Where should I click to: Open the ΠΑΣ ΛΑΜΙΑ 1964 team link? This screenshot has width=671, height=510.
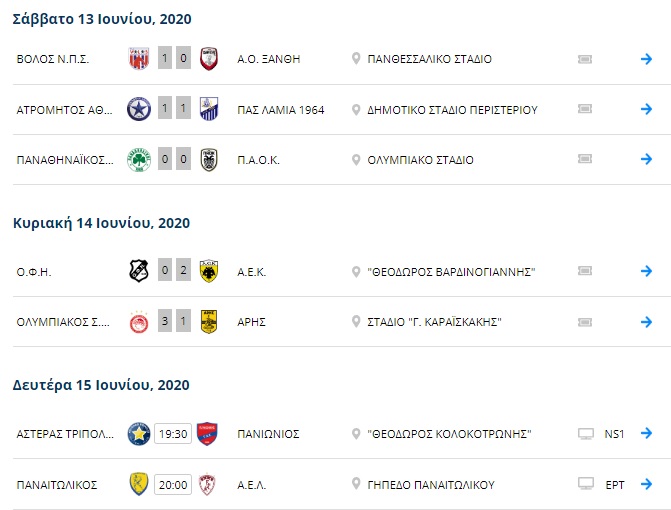(281, 110)
